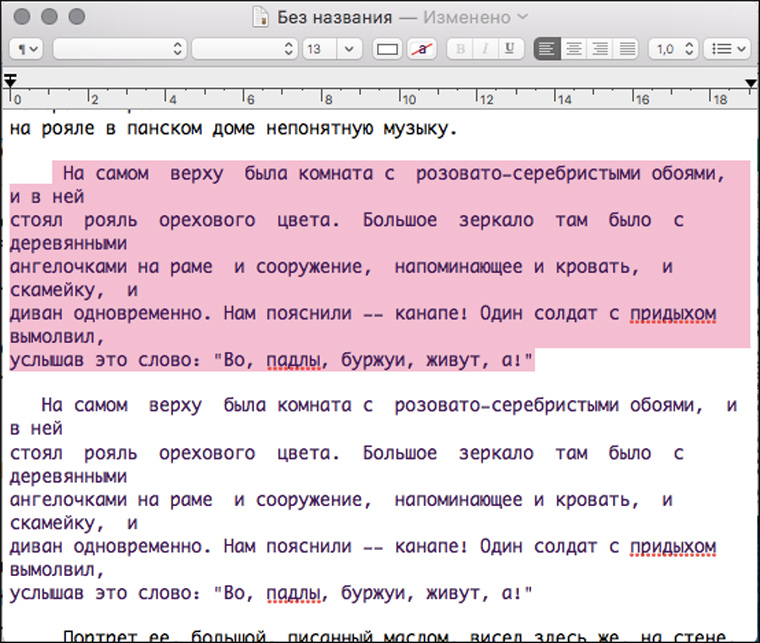Click the red close window button
Image resolution: width=760 pixels, height=643 pixels.
click(x=22, y=16)
